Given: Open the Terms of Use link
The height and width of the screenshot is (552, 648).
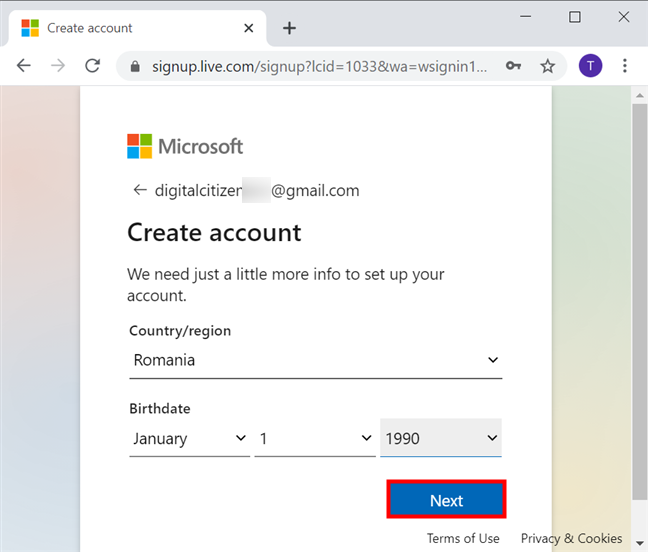Looking at the screenshot, I should coord(463,538).
